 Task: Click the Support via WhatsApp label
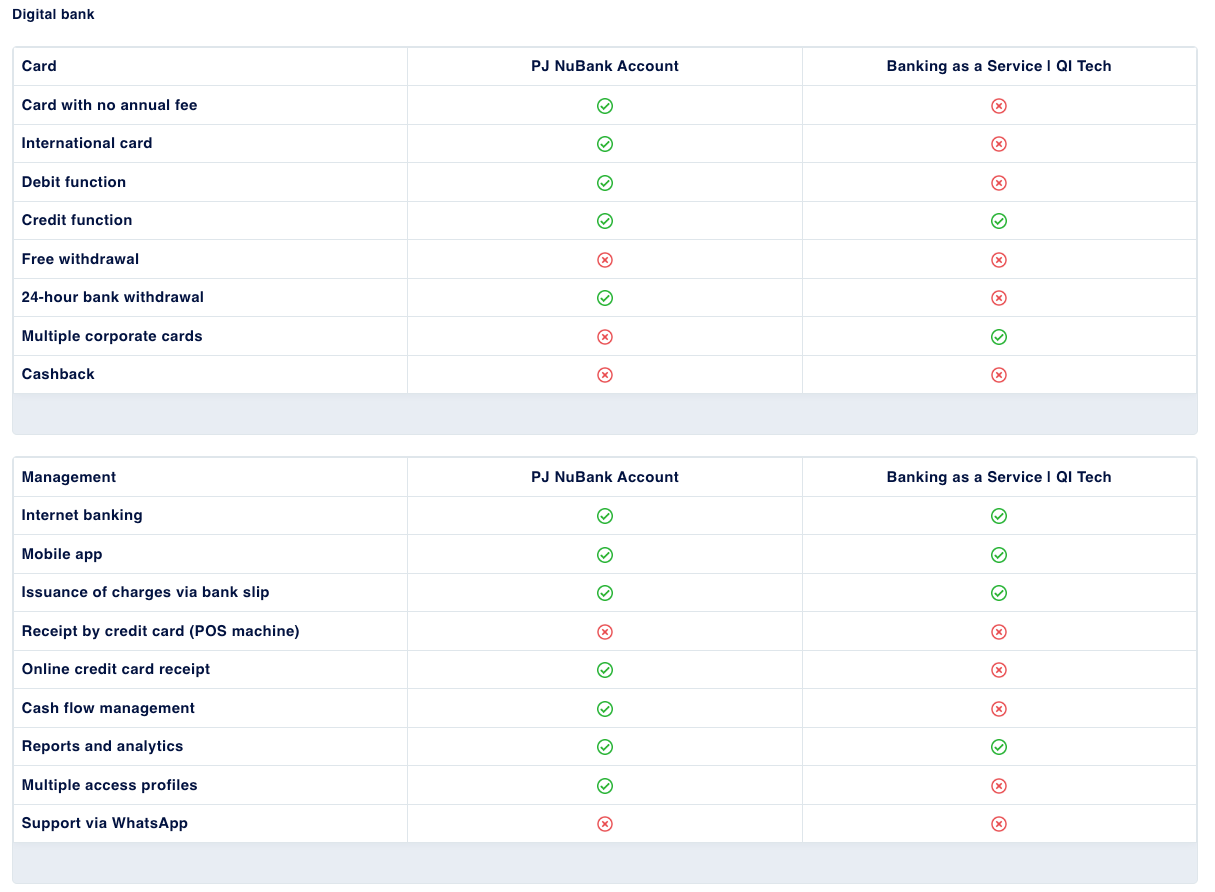coord(105,823)
